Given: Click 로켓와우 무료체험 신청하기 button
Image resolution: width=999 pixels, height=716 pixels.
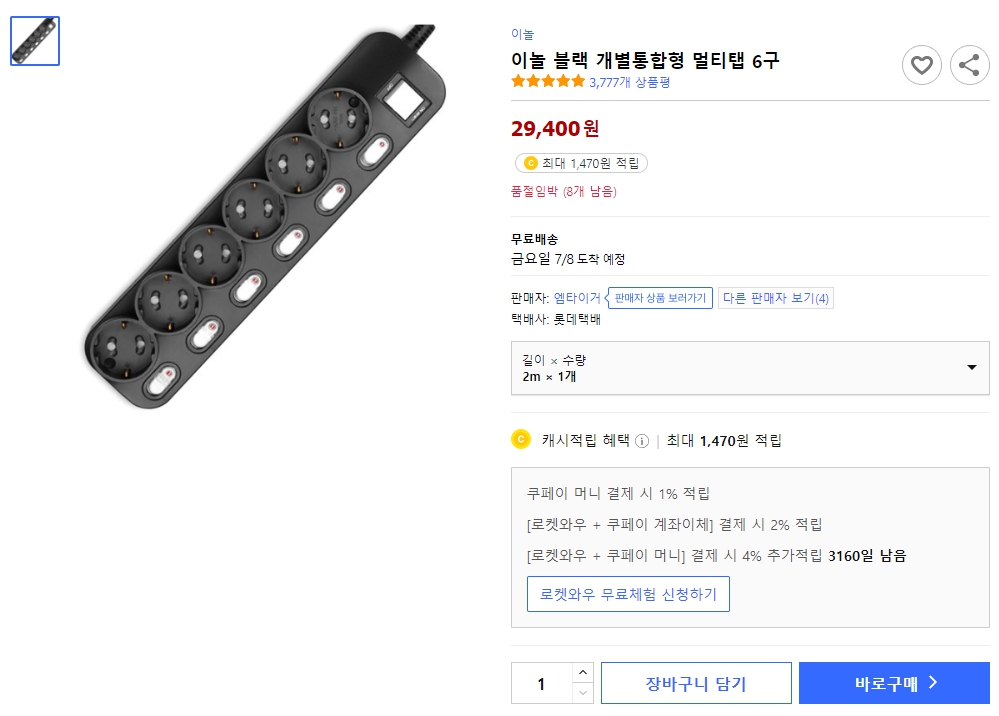Looking at the screenshot, I should click(x=628, y=593).
